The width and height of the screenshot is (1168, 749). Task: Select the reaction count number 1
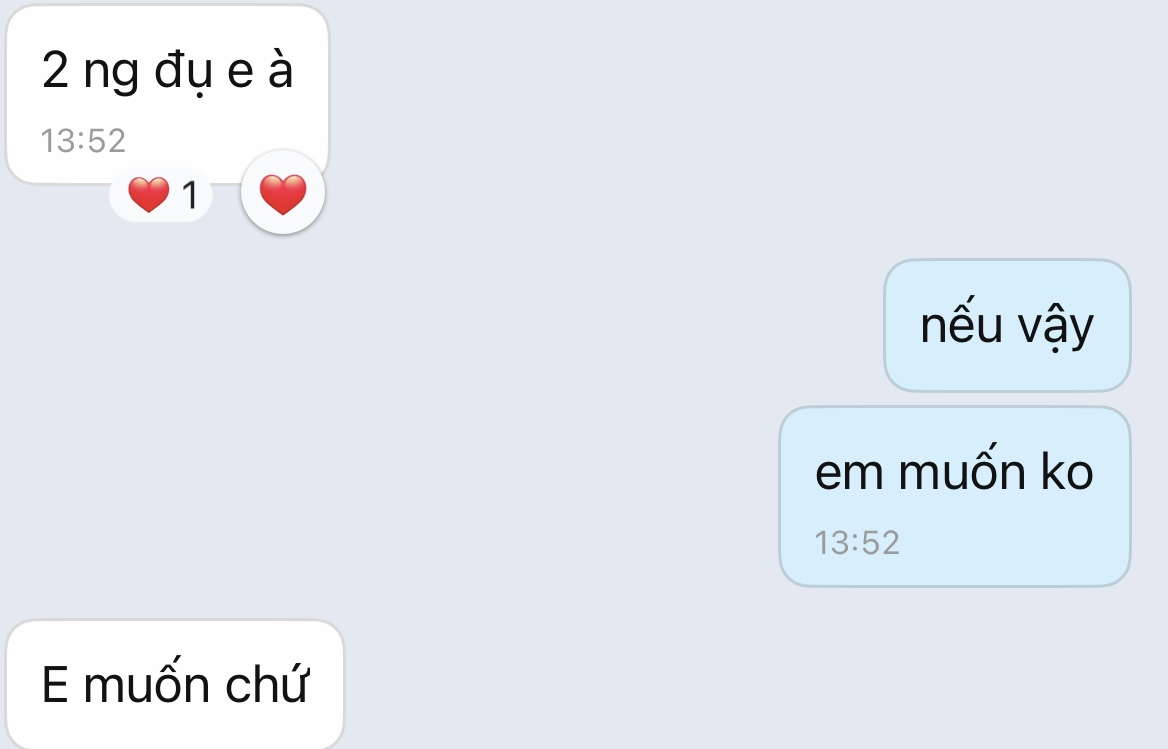(x=190, y=195)
